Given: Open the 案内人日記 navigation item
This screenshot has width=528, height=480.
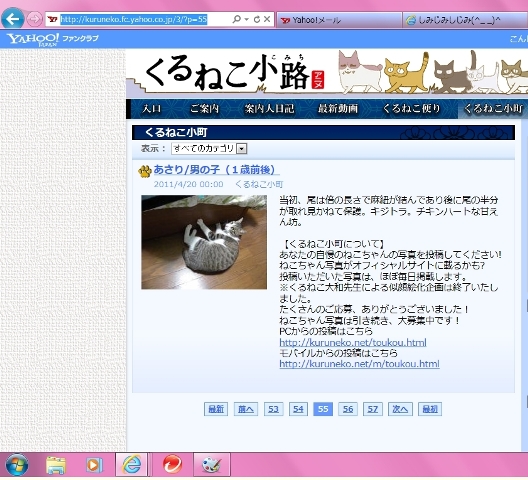Looking at the screenshot, I should [269, 109].
